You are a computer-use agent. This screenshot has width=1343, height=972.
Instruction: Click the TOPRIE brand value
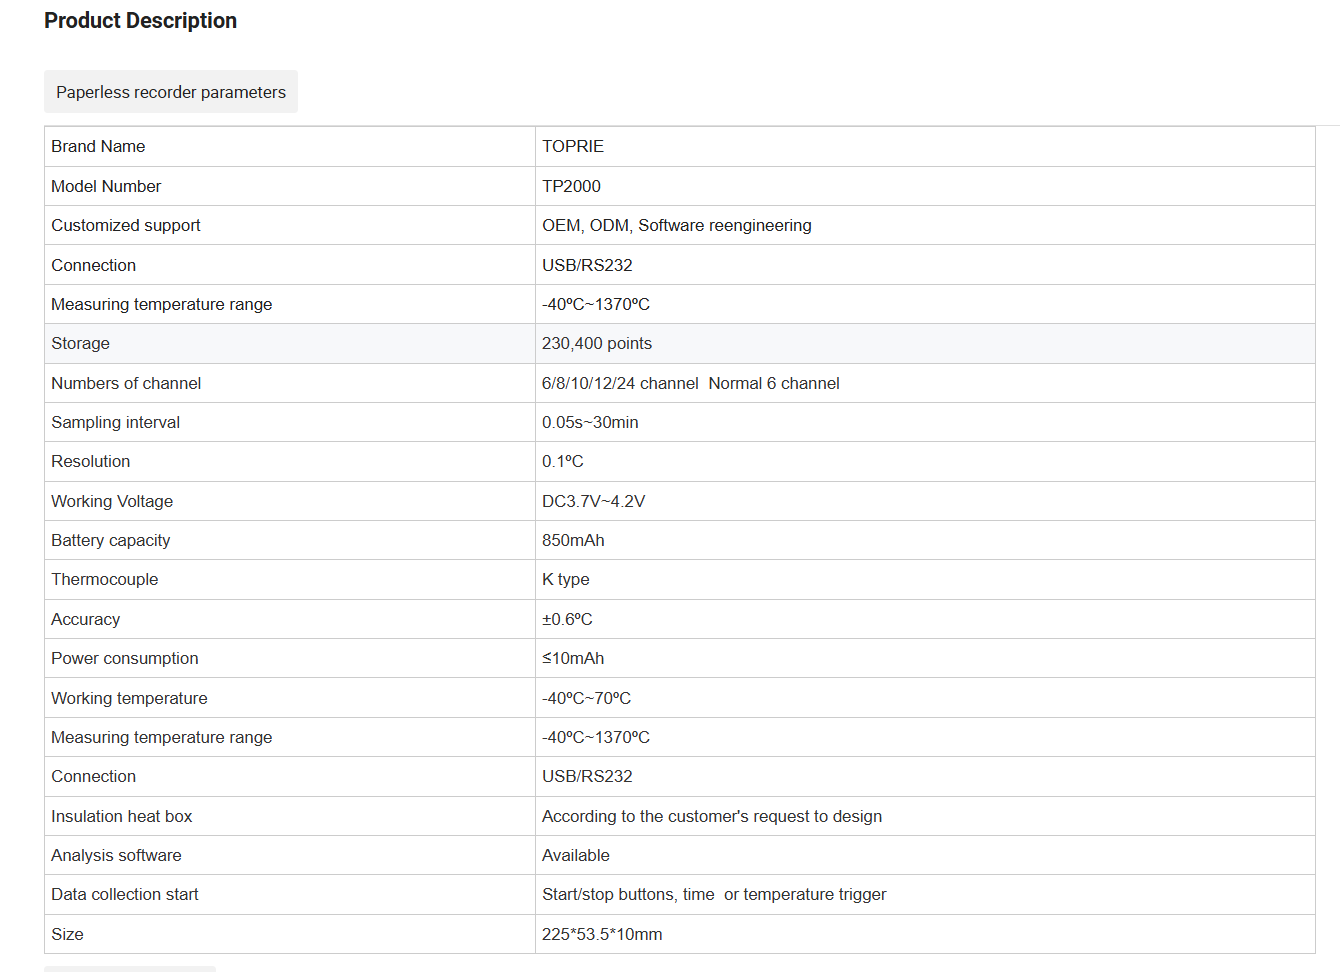(x=573, y=146)
